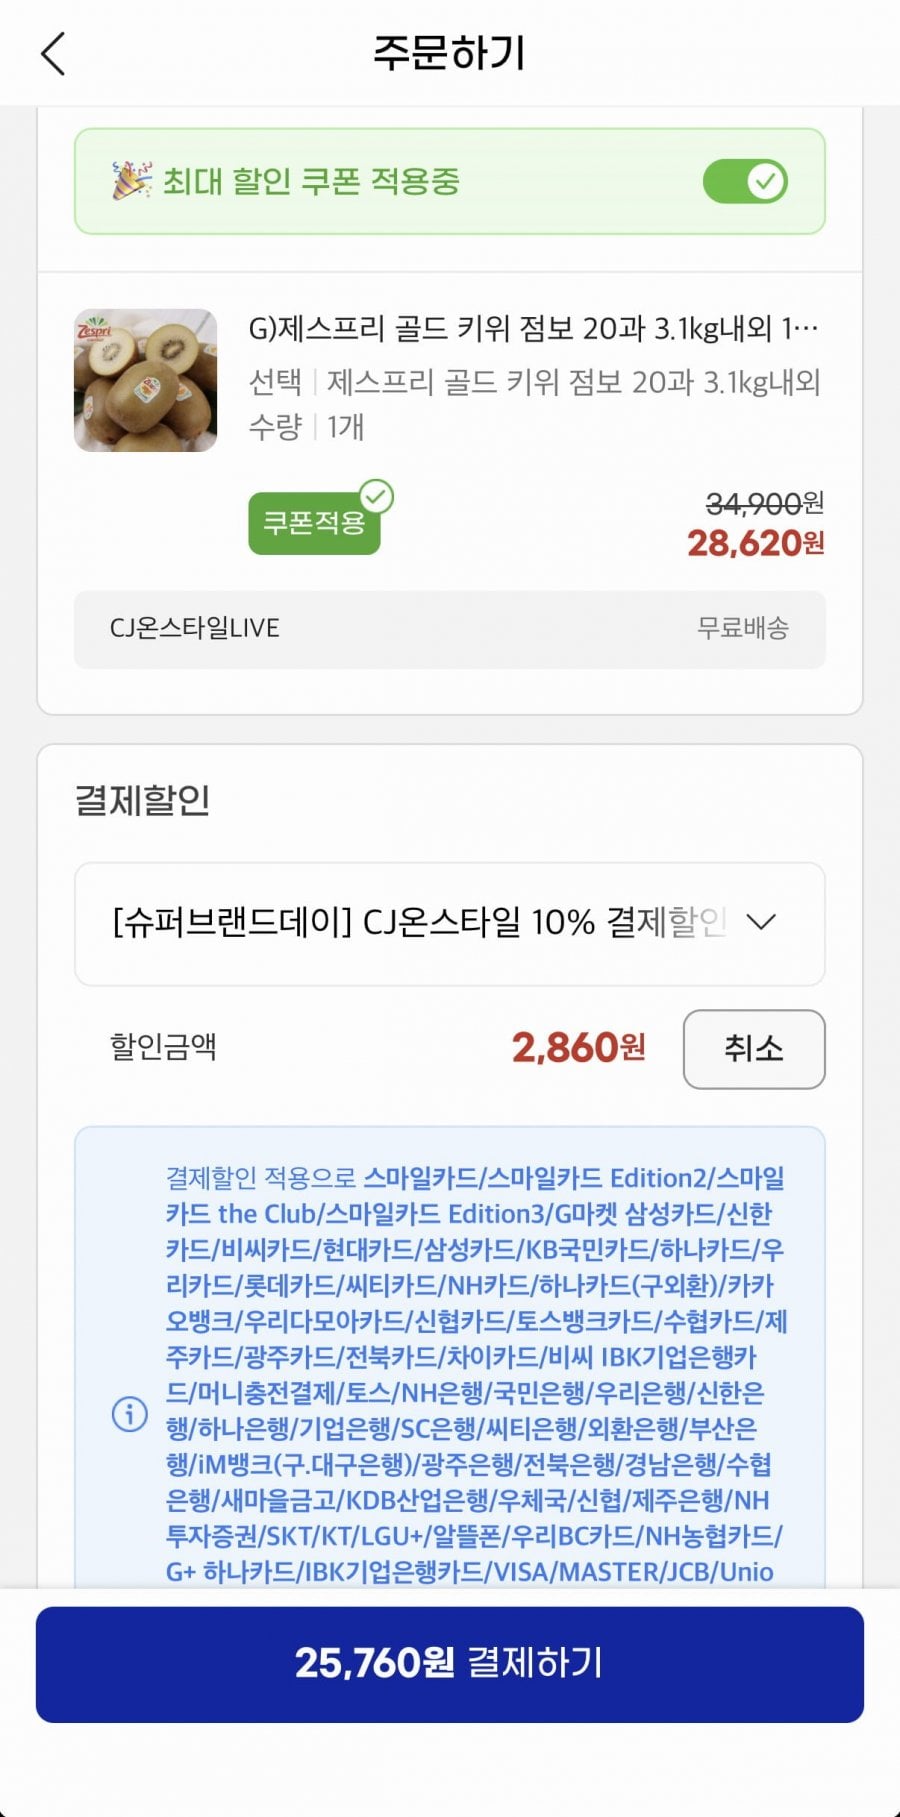Click the 2,860원 discount amount

coord(578,1048)
